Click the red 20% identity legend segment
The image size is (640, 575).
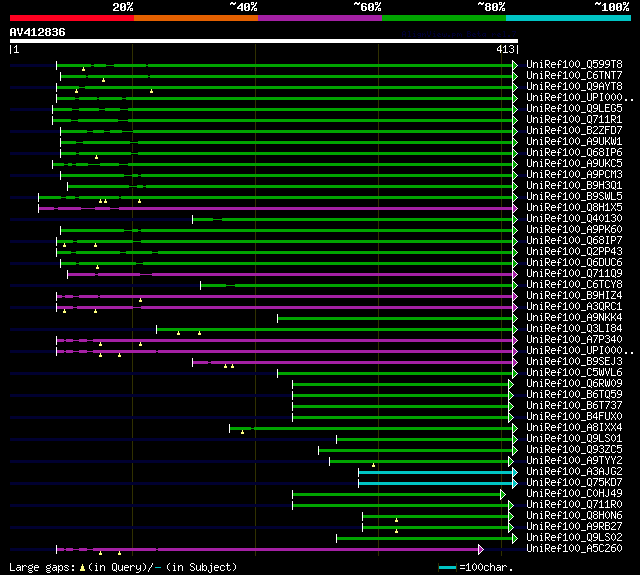point(72,18)
